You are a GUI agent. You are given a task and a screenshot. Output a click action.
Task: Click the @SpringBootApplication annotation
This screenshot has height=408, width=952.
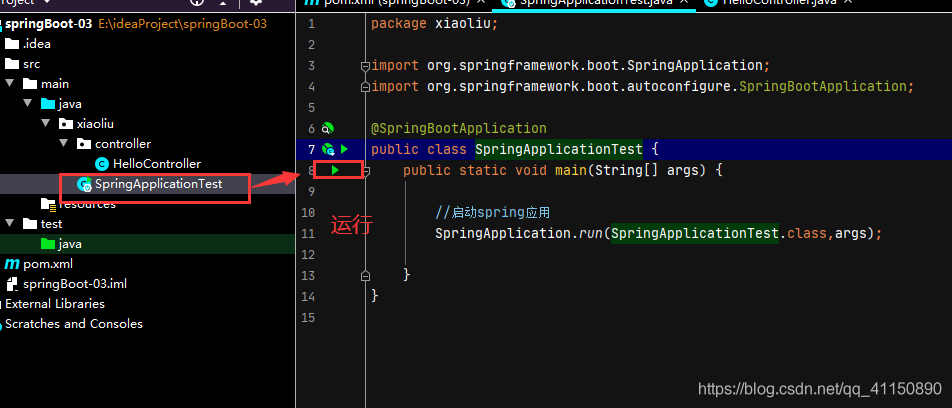[x=459, y=129]
